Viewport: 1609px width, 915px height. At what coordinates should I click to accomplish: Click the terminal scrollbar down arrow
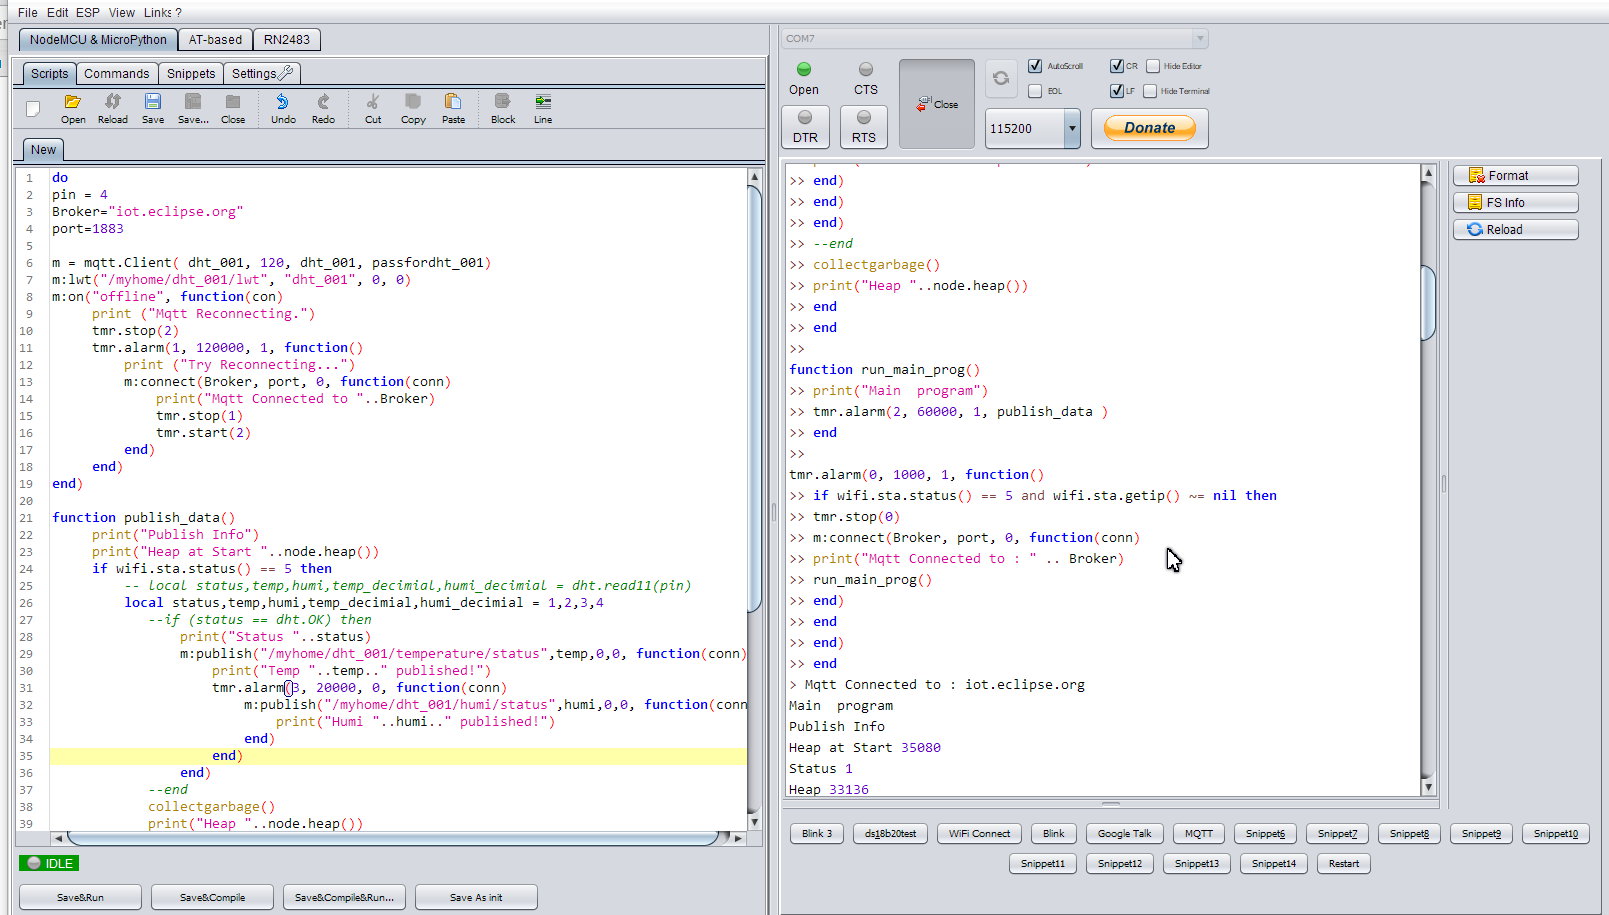click(1428, 788)
